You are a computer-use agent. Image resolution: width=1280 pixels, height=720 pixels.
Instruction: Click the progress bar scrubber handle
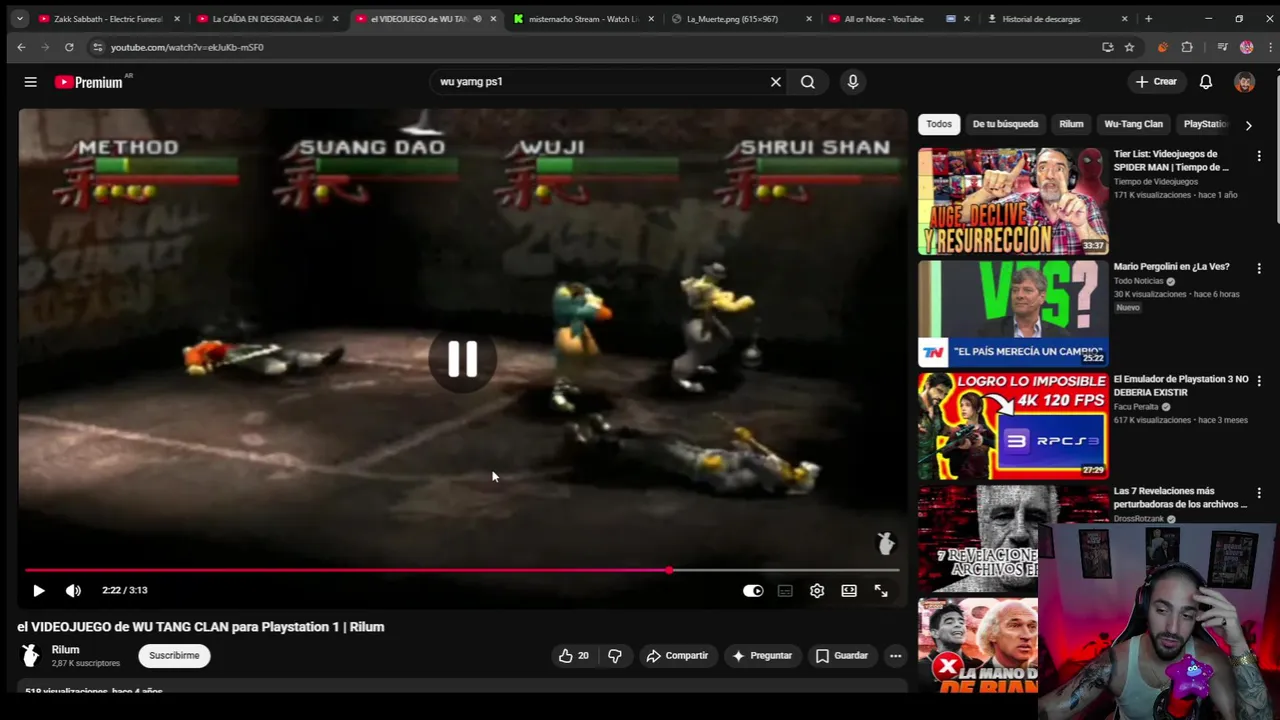pos(669,570)
